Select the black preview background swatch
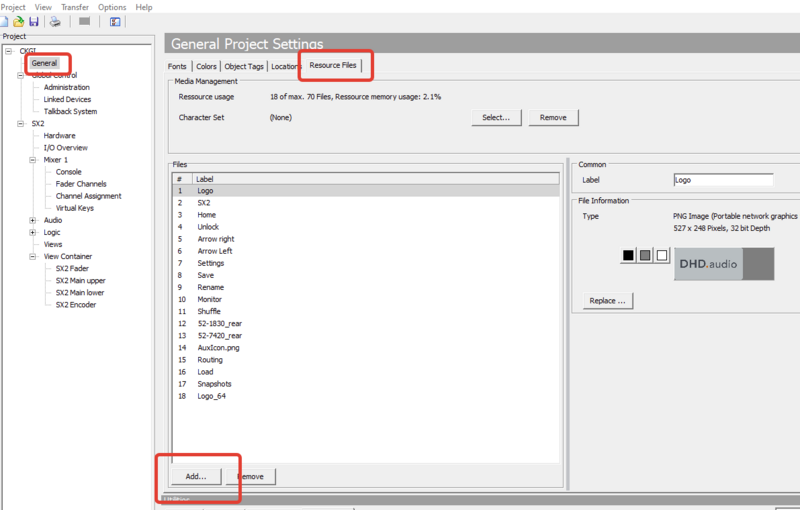Viewport: 800px width, 510px height. [628, 256]
